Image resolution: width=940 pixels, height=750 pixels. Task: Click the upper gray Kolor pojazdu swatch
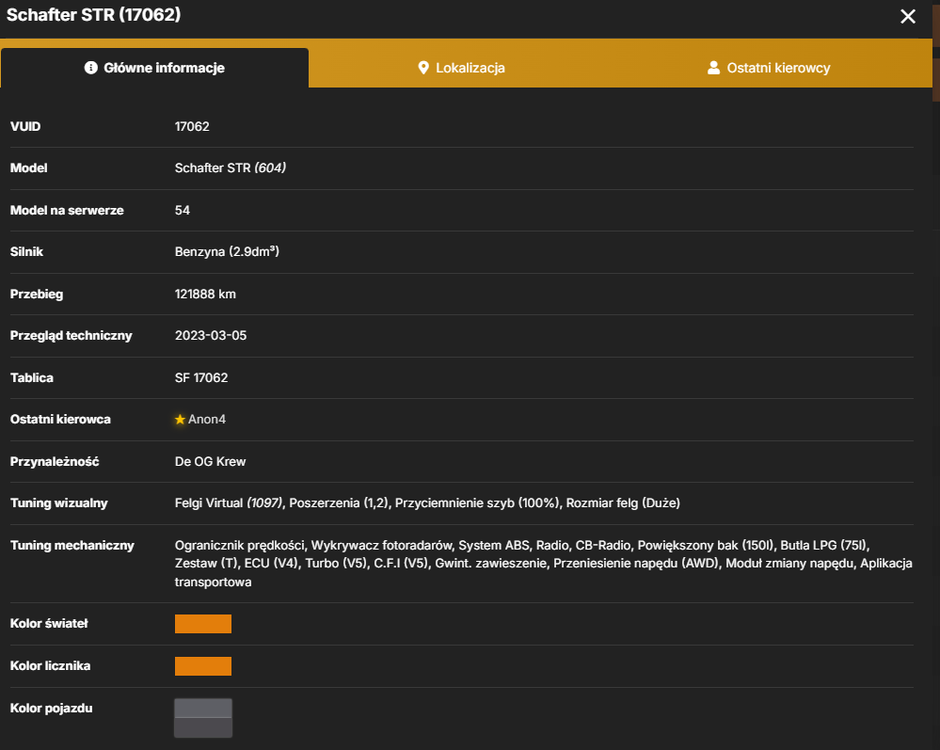(x=203, y=708)
